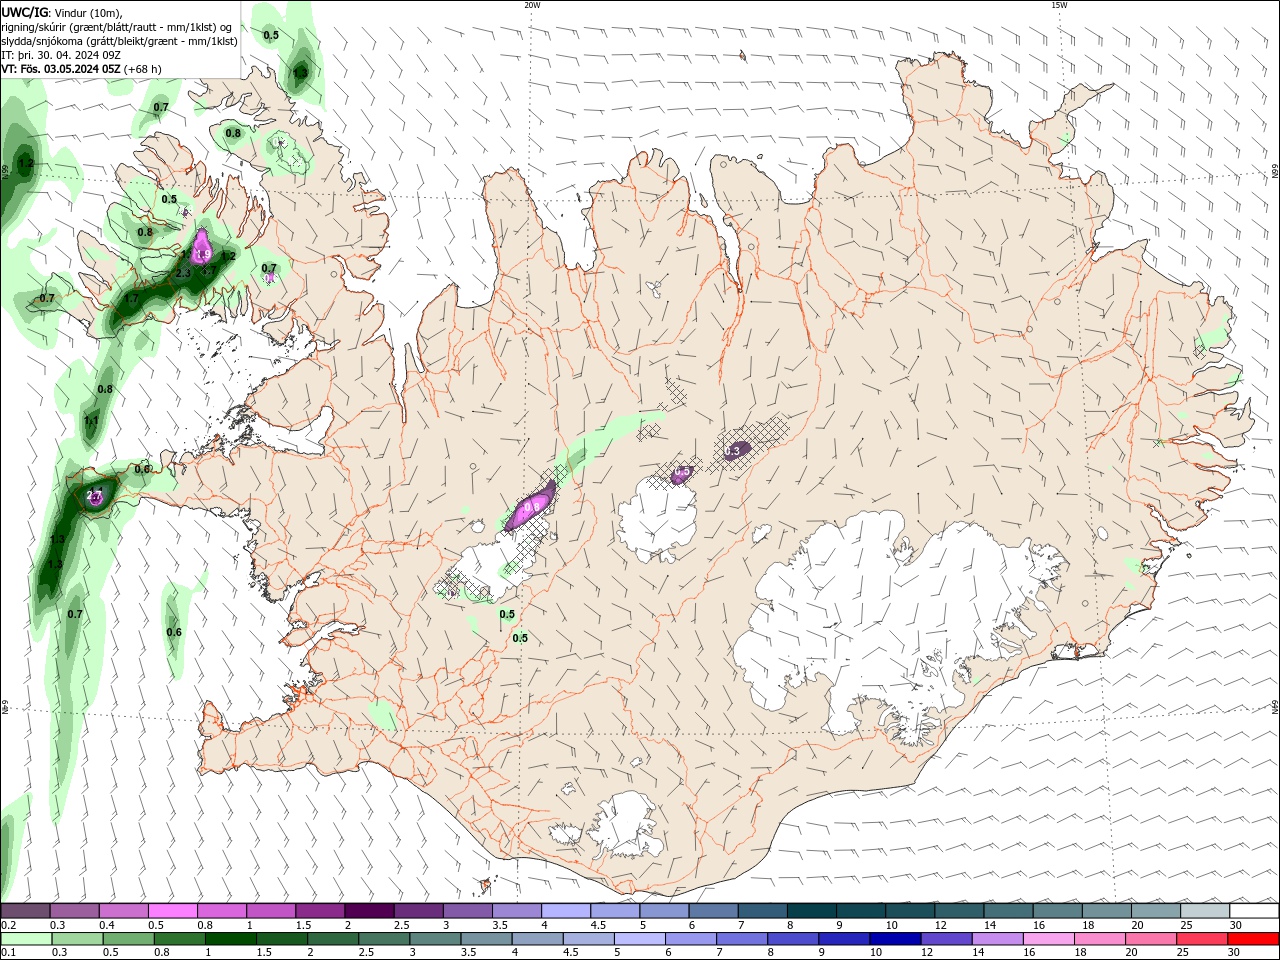This screenshot has width=1280, height=960.
Task: Select rain scale swatch between 14 and 16
Action: point(997,939)
